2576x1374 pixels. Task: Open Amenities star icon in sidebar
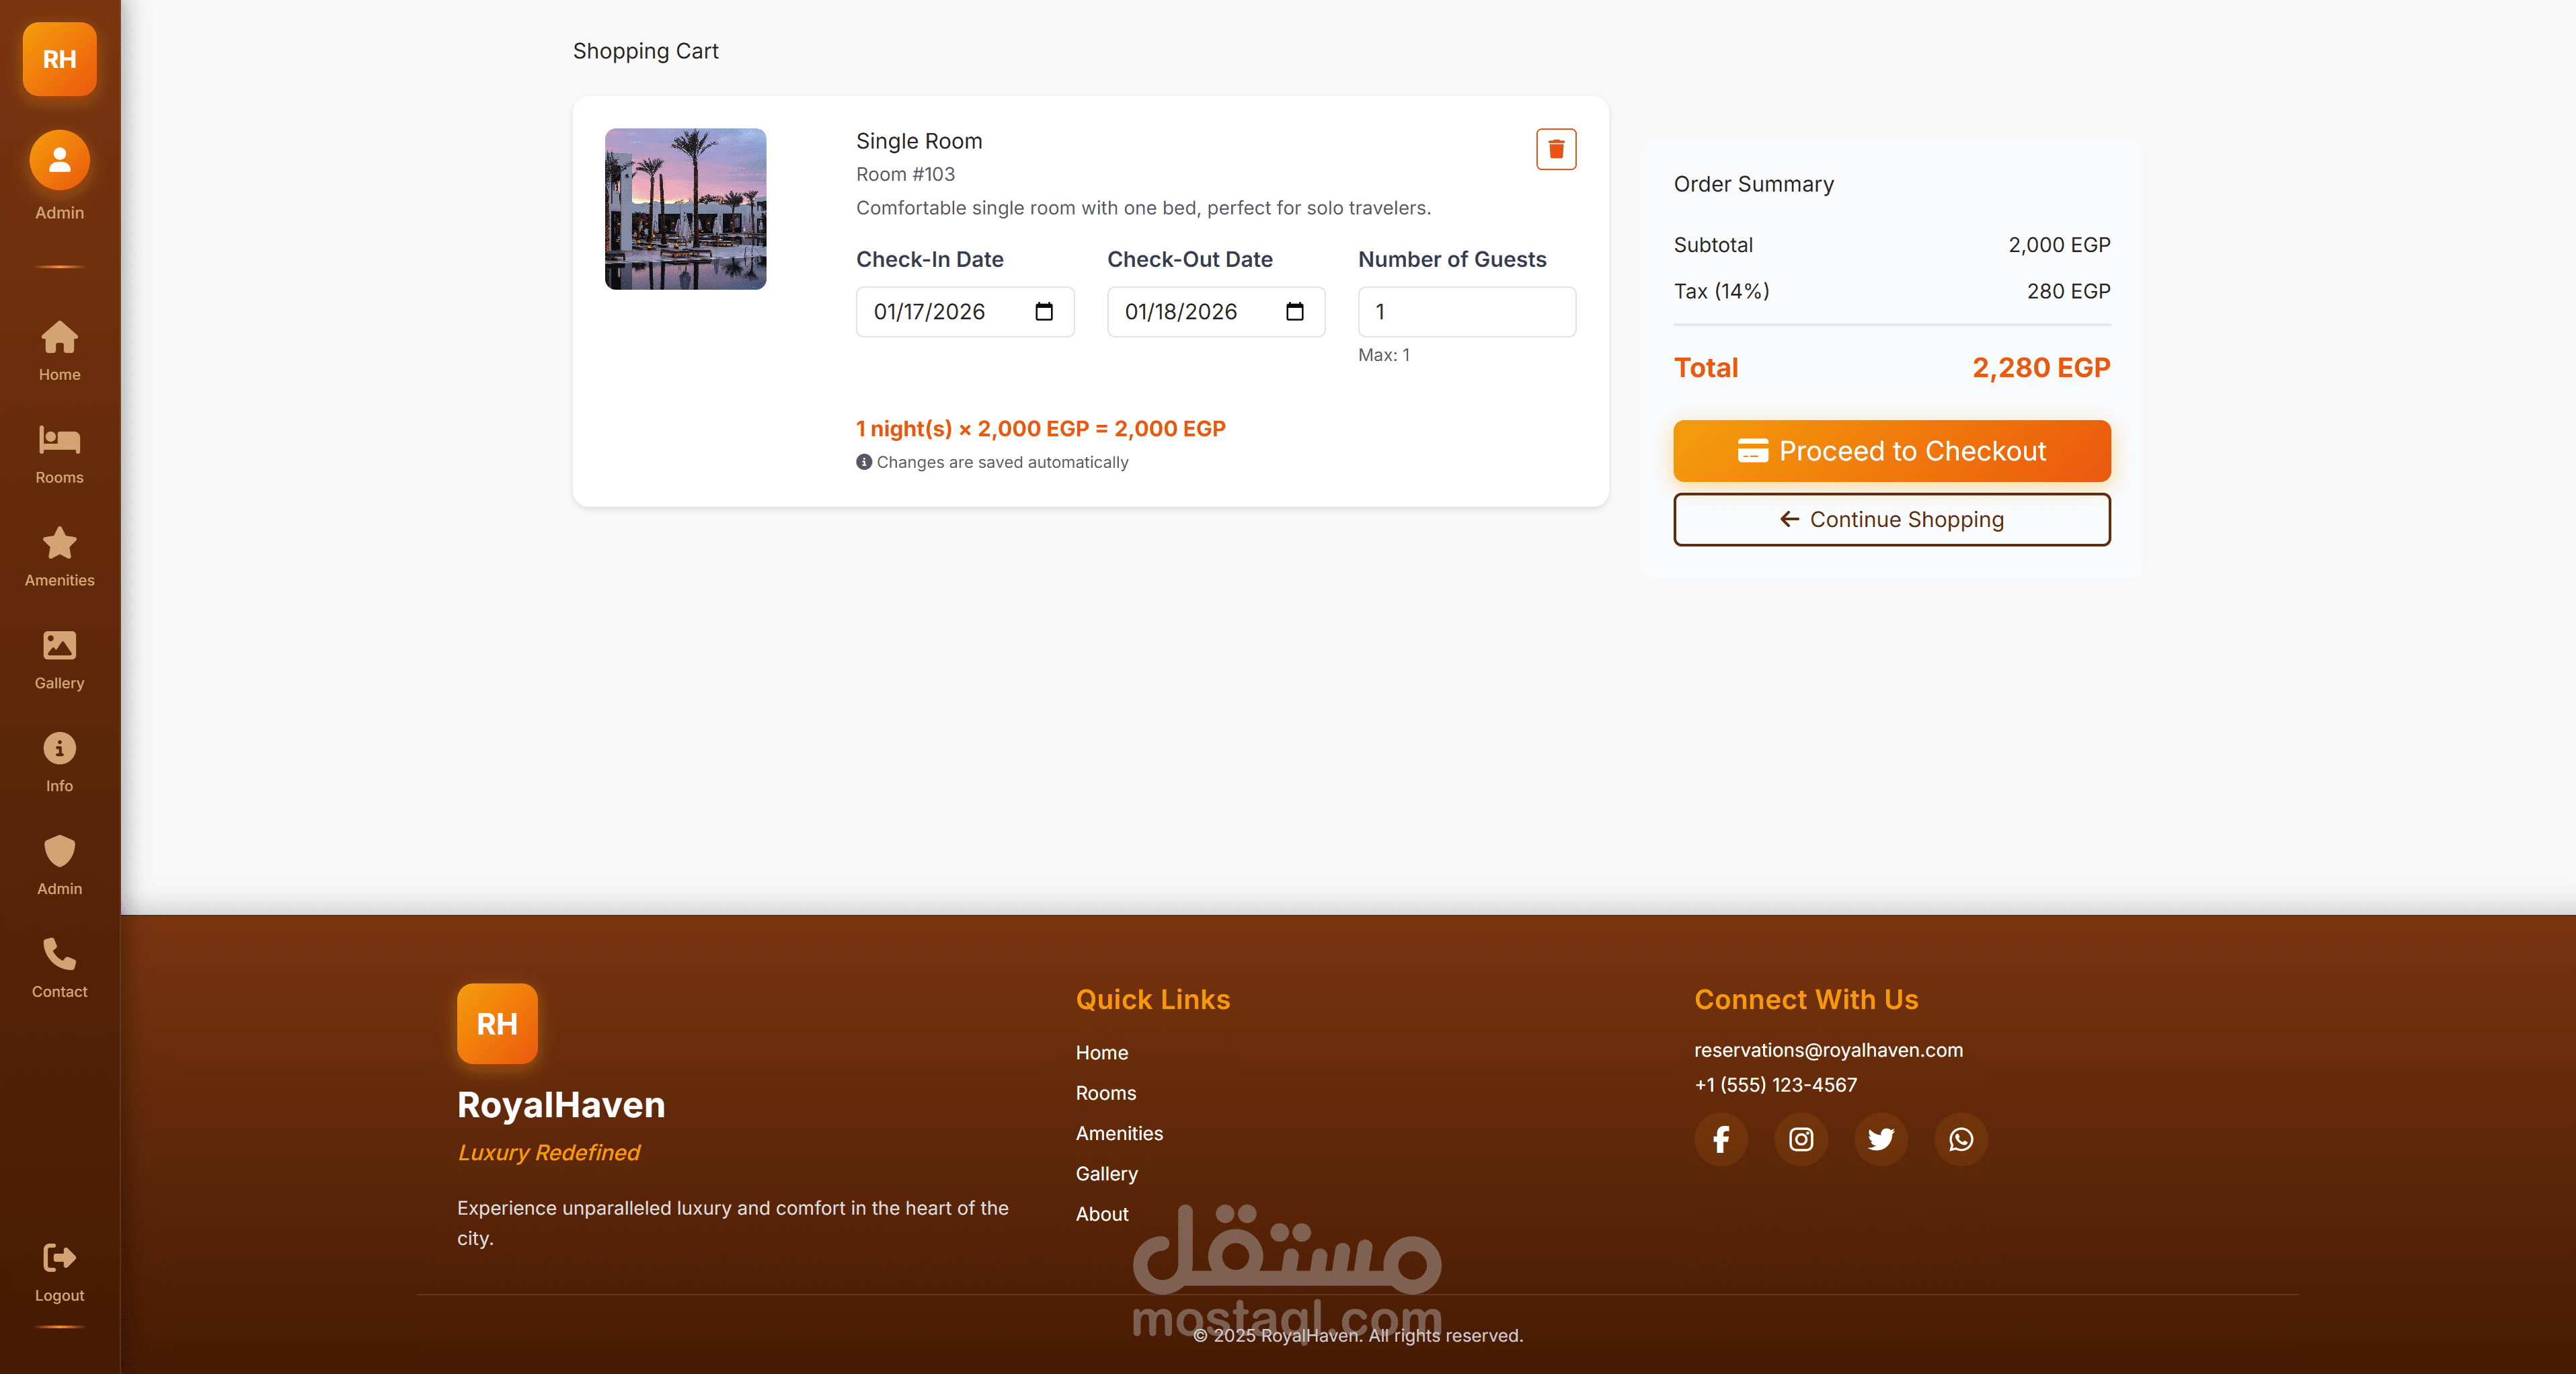pyautogui.click(x=60, y=556)
